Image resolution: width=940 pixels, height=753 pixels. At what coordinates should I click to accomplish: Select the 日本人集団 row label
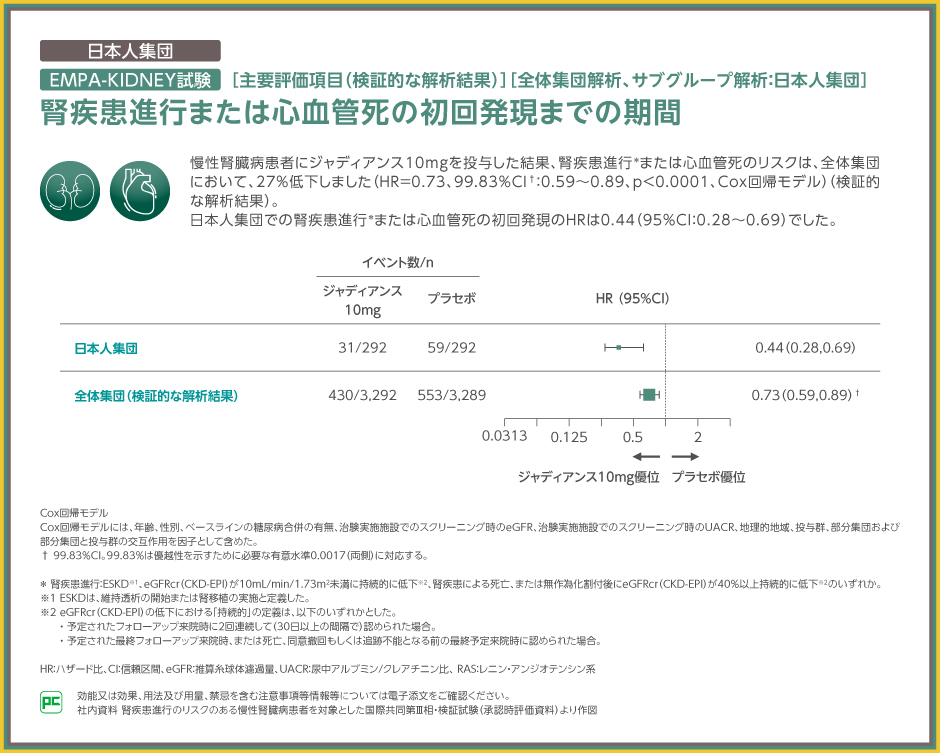point(106,348)
